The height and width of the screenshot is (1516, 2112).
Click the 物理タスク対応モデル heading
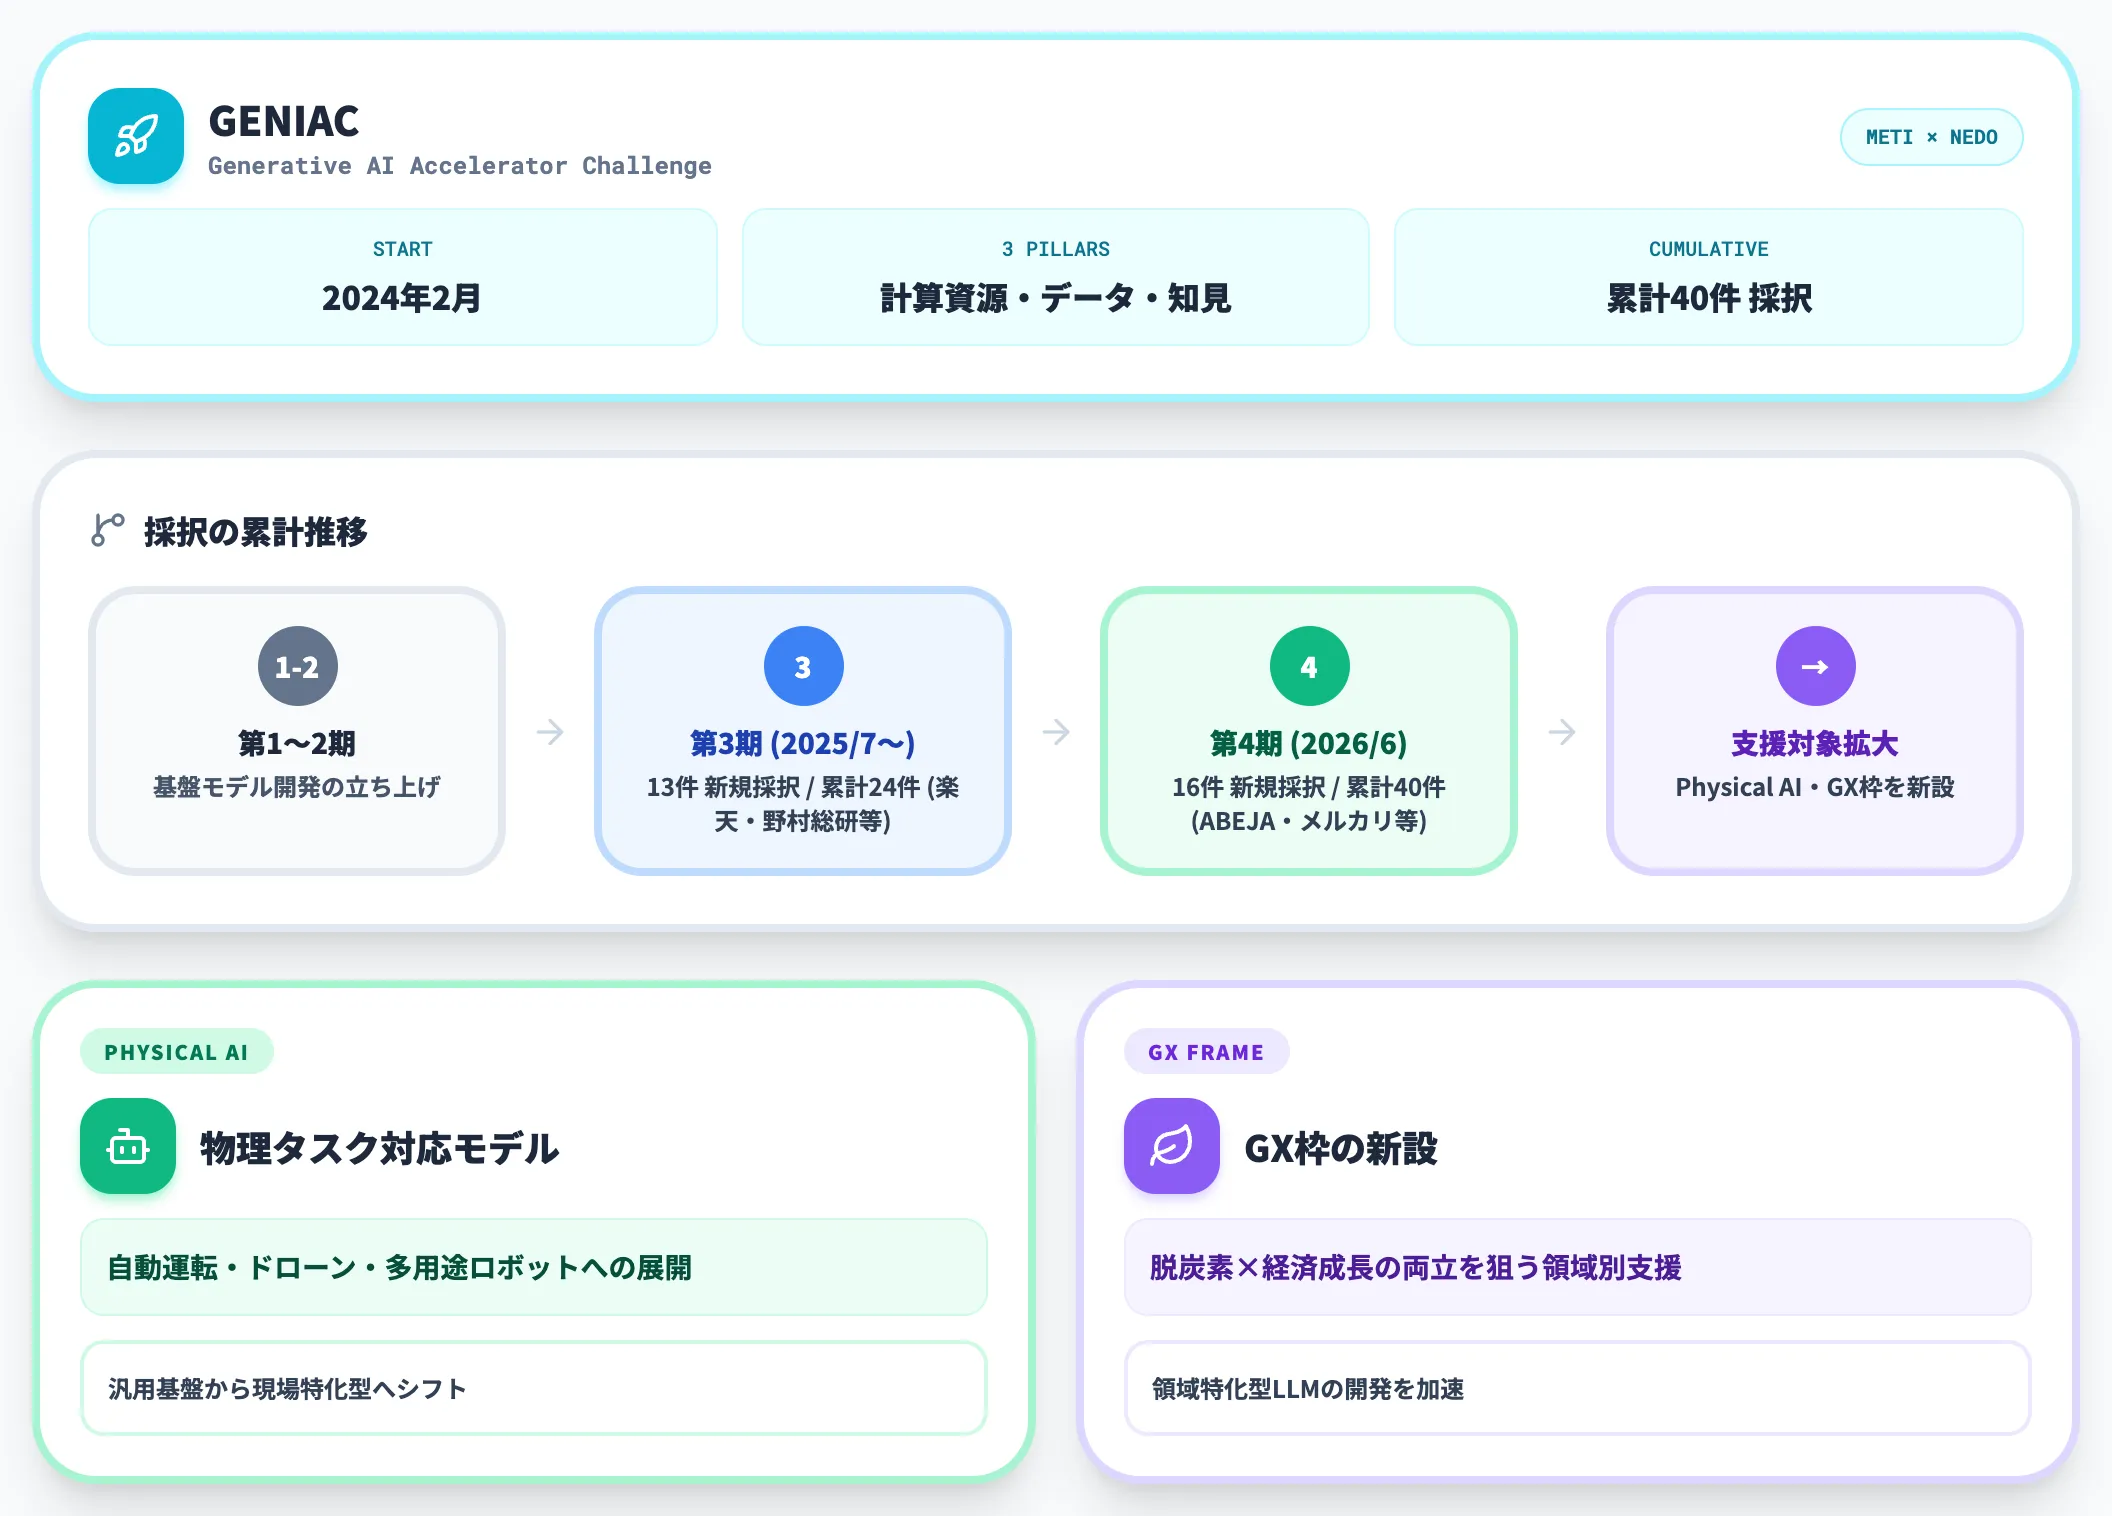pyautogui.click(x=379, y=1148)
